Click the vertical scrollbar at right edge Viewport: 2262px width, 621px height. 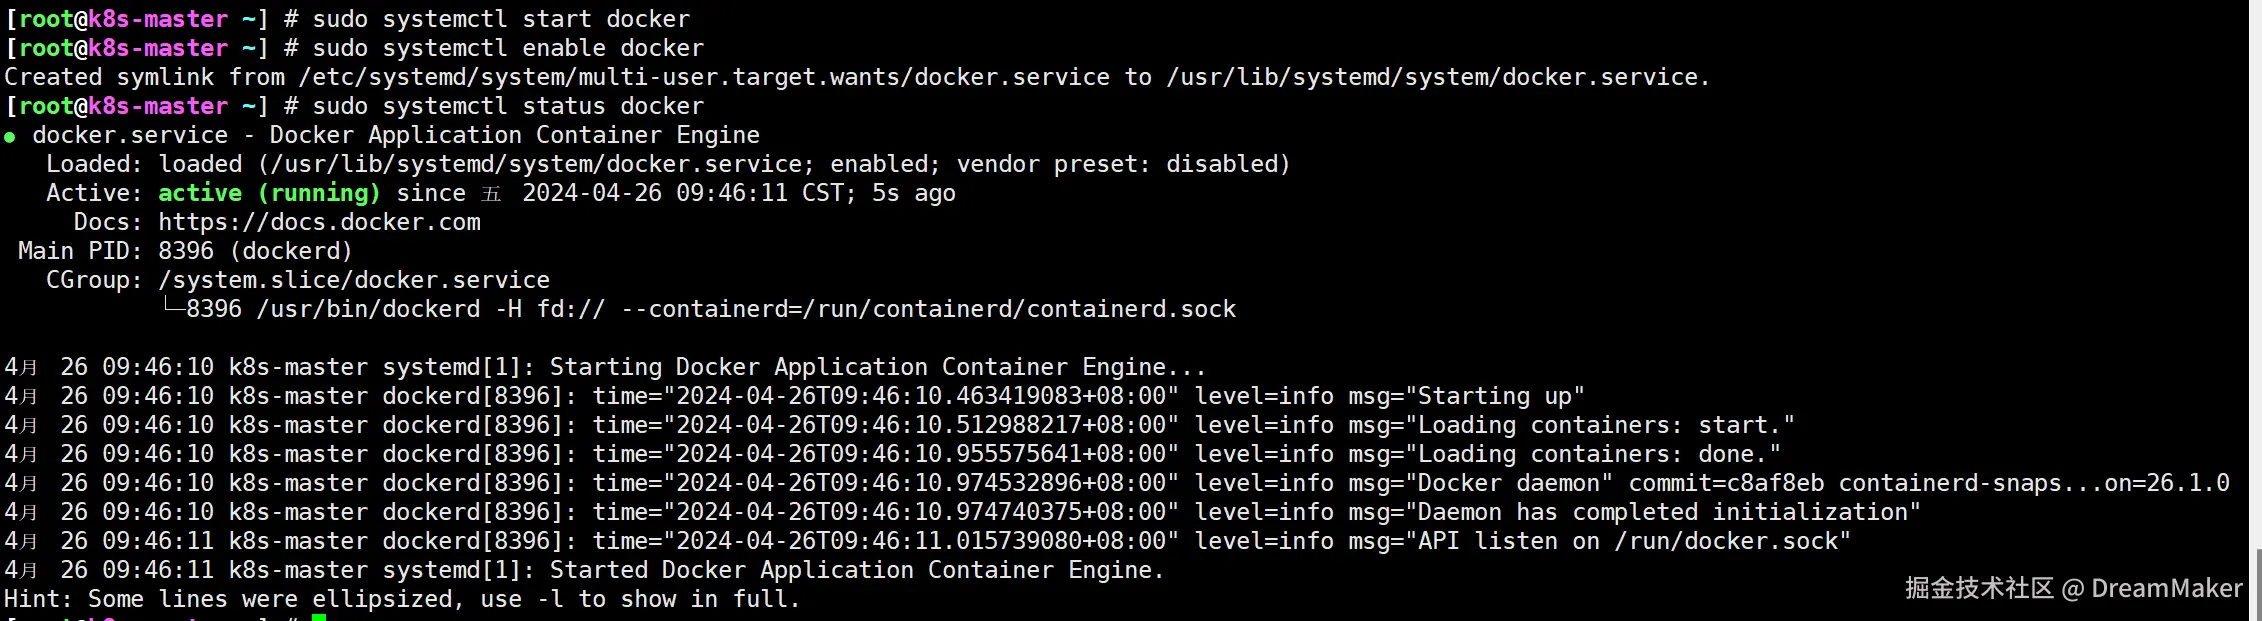(2257, 580)
